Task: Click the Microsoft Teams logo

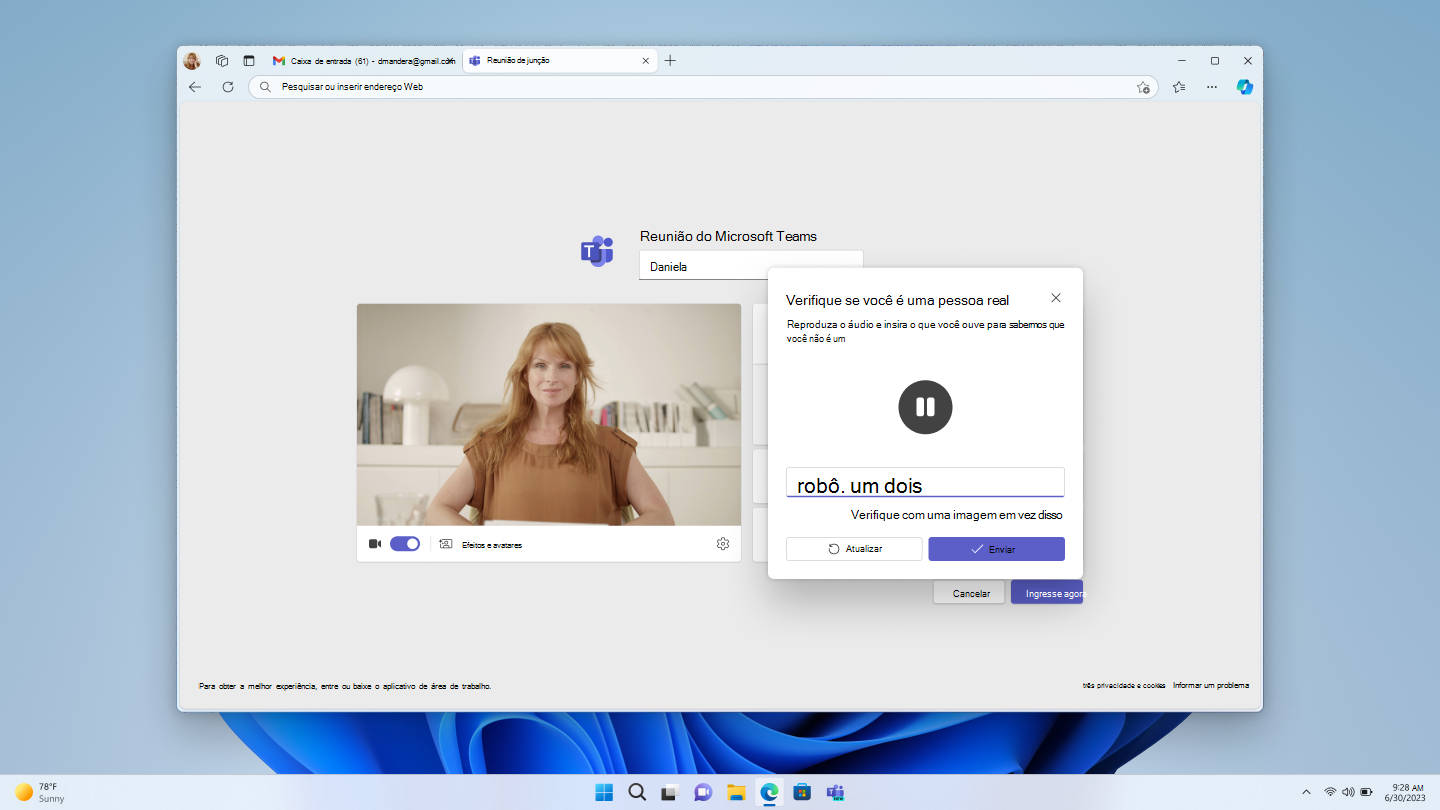Action: click(597, 252)
